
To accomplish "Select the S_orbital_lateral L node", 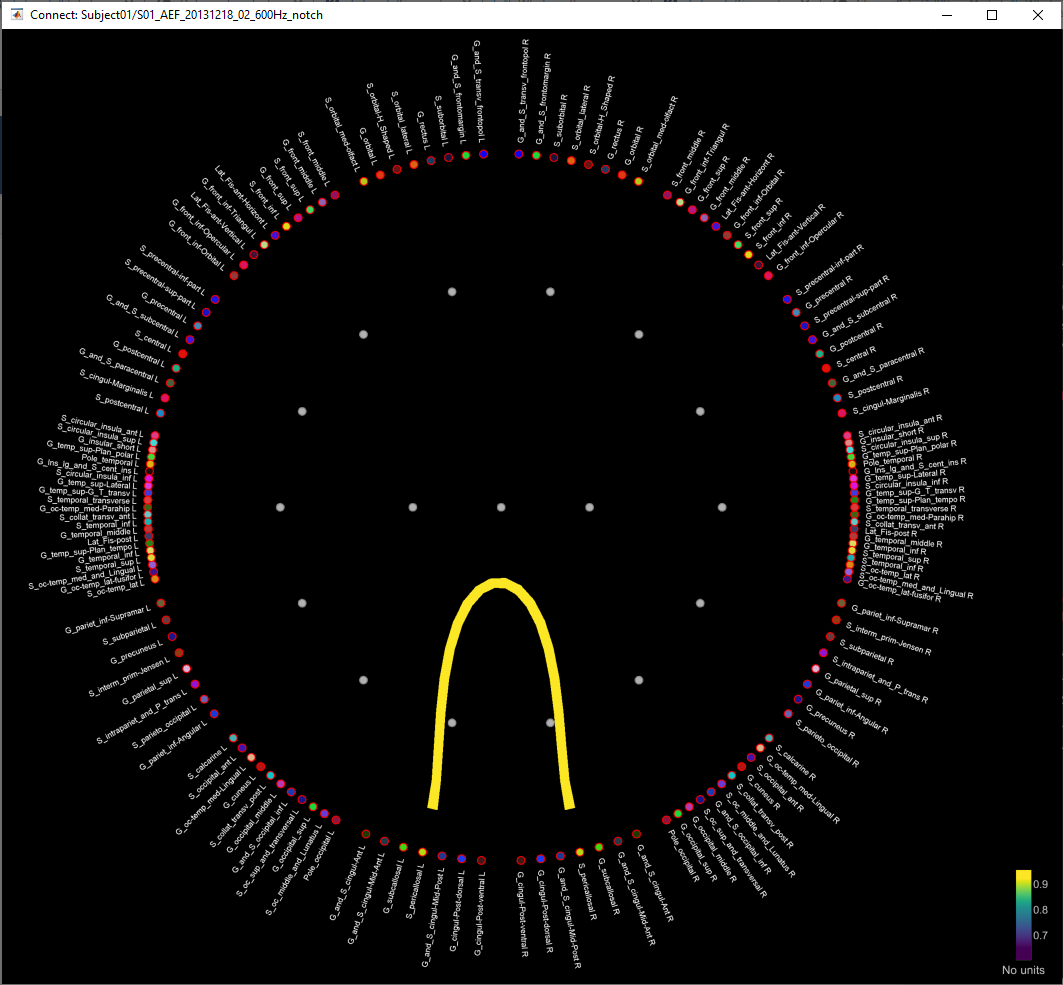I will (414, 165).
